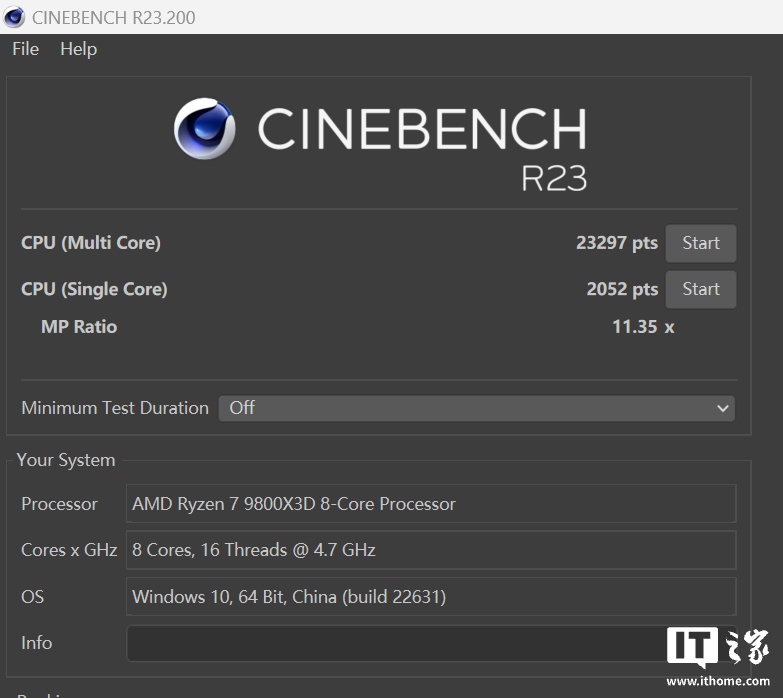Screen dimensions: 783x698
Task: Open the Minimum Test Duration dropdown
Action: coord(476,408)
